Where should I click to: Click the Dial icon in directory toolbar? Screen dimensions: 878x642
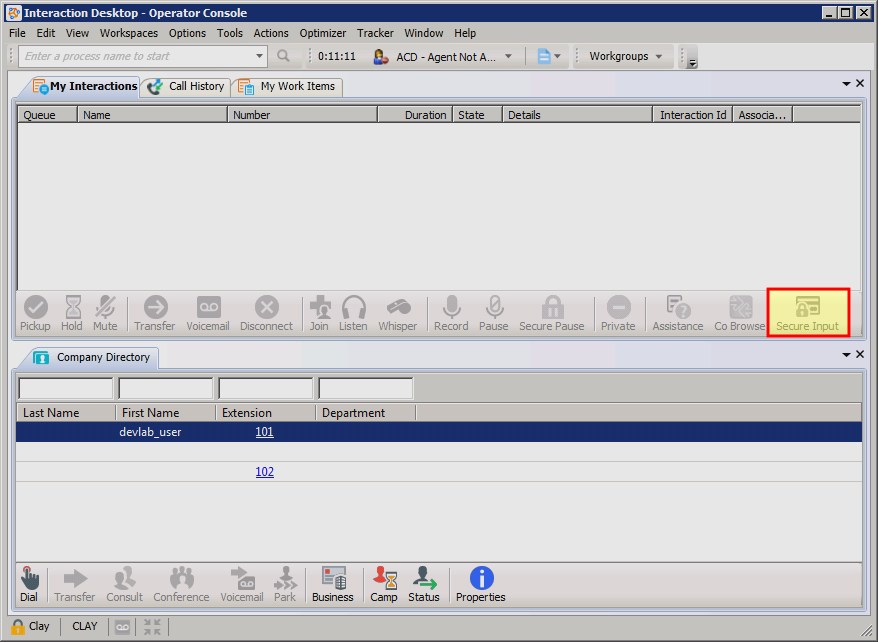pos(29,584)
